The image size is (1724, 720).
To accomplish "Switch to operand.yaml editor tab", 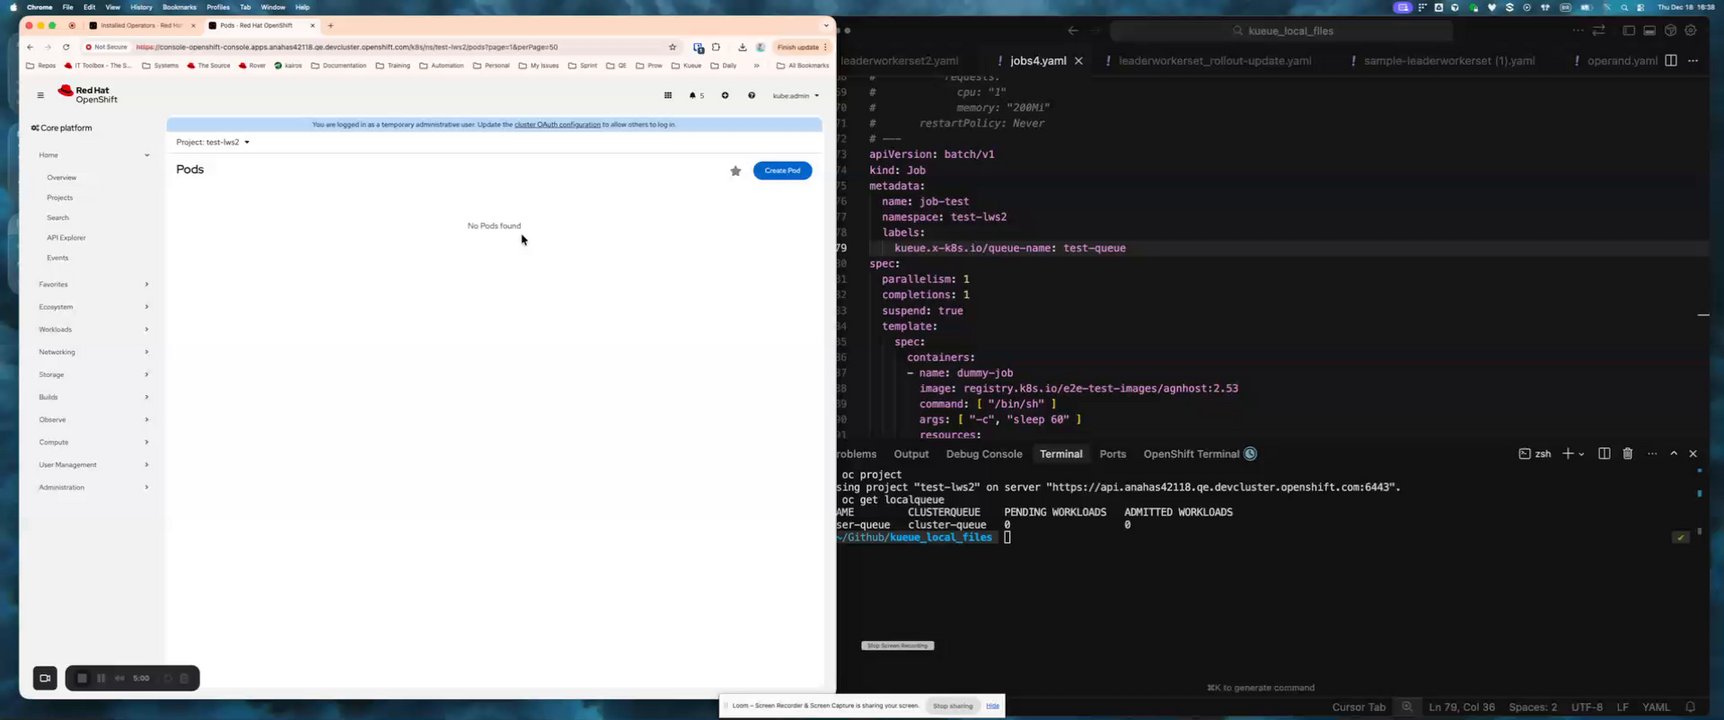I will pos(1622,61).
